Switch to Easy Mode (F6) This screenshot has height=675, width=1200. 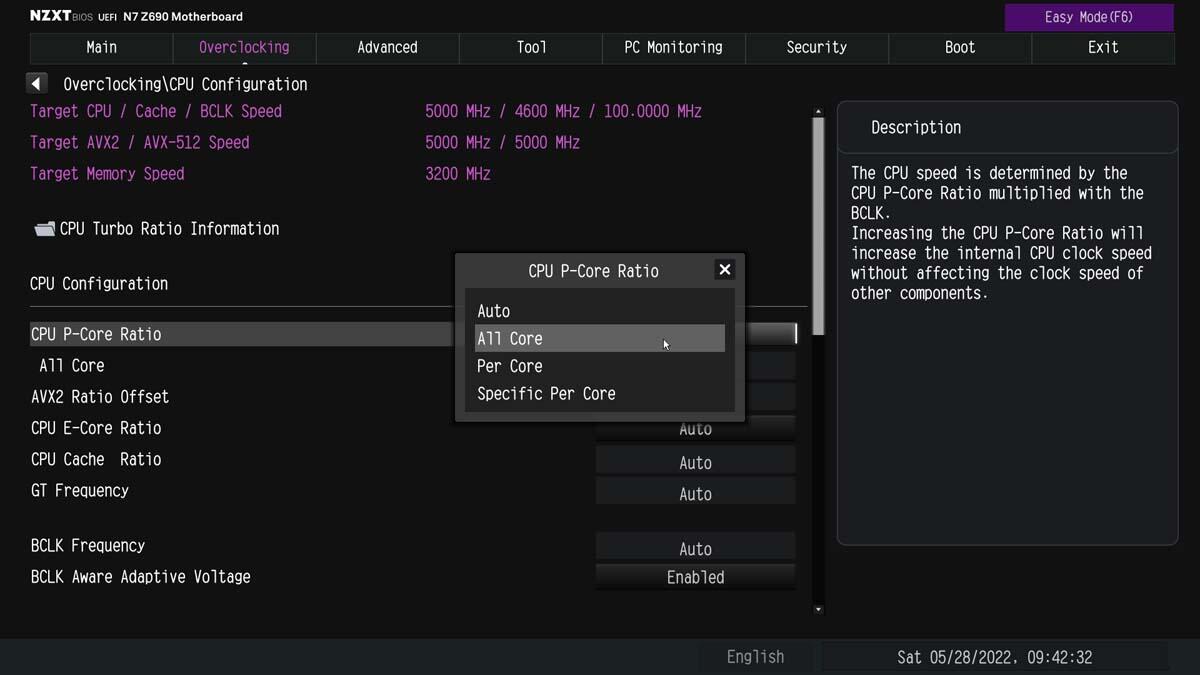[1089, 17]
